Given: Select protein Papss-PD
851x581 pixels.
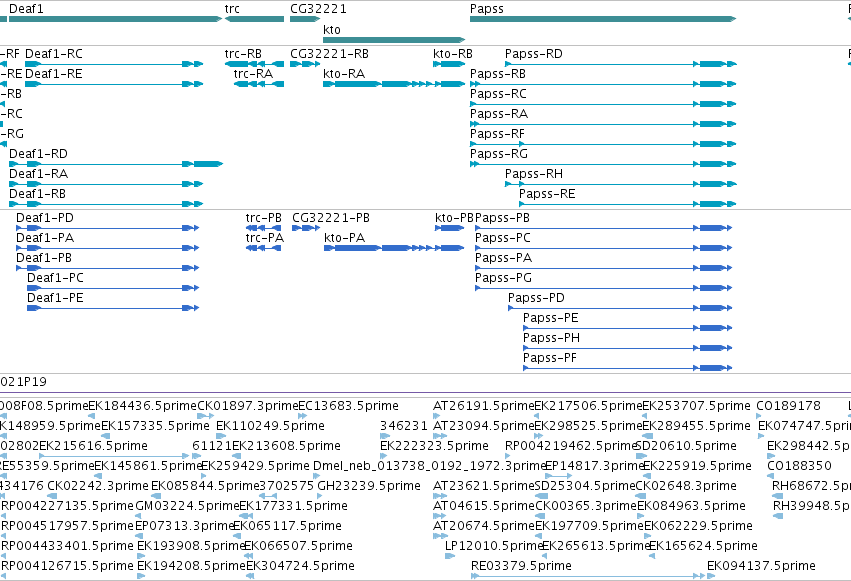Looking at the screenshot, I should click(x=536, y=298).
